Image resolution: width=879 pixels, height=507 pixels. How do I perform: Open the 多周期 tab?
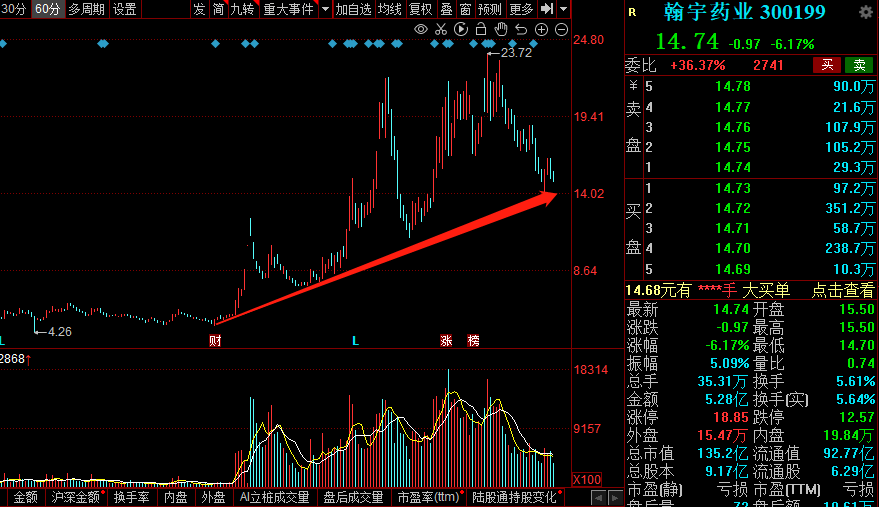click(86, 9)
